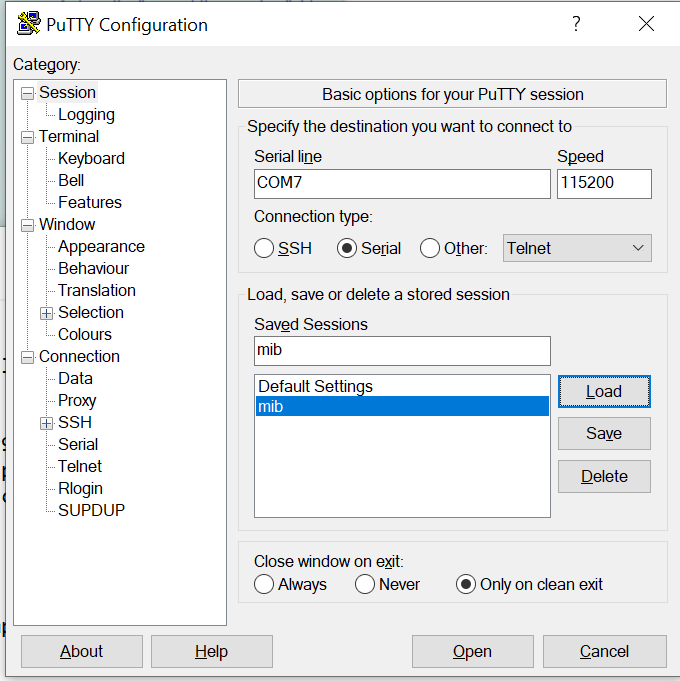Open the SSH settings category in tree
The width and height of the screenshot is (680, 681).
[x=75, y=423]
